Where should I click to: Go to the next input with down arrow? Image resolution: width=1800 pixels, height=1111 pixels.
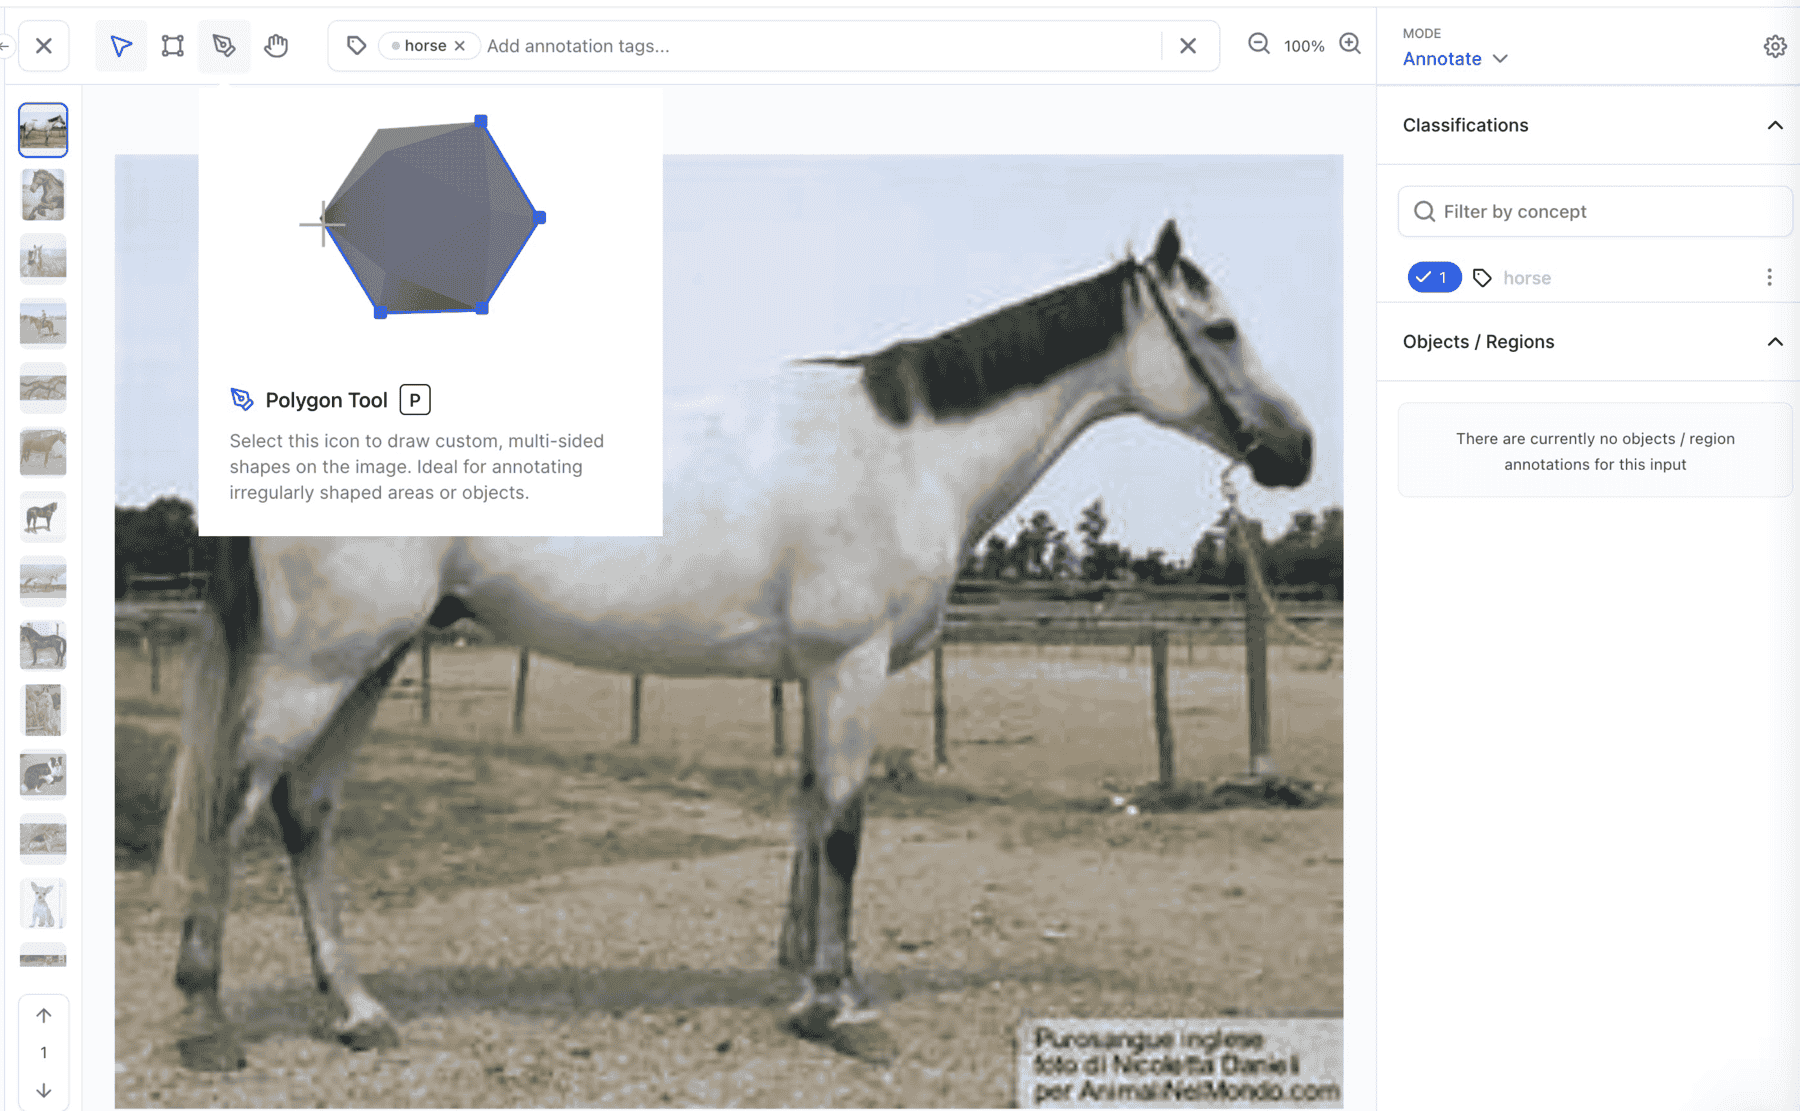(44, 1090)
